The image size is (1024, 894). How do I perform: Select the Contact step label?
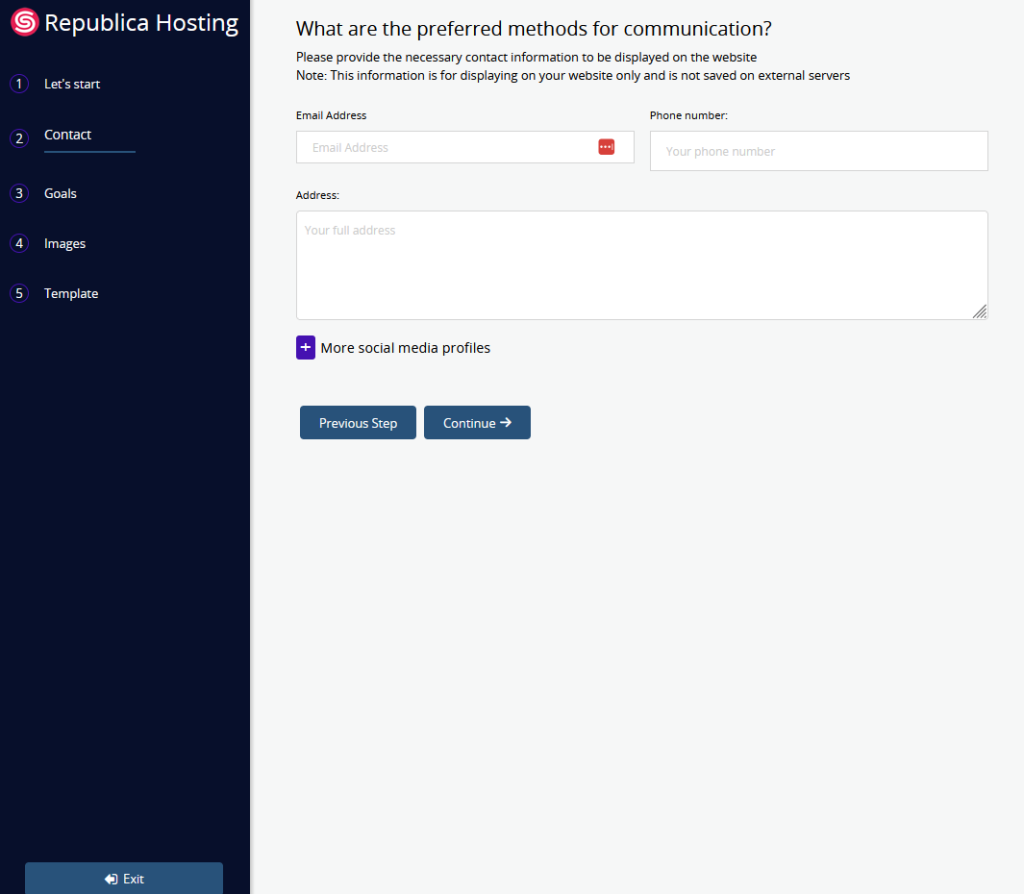click(x=68, y=135)
